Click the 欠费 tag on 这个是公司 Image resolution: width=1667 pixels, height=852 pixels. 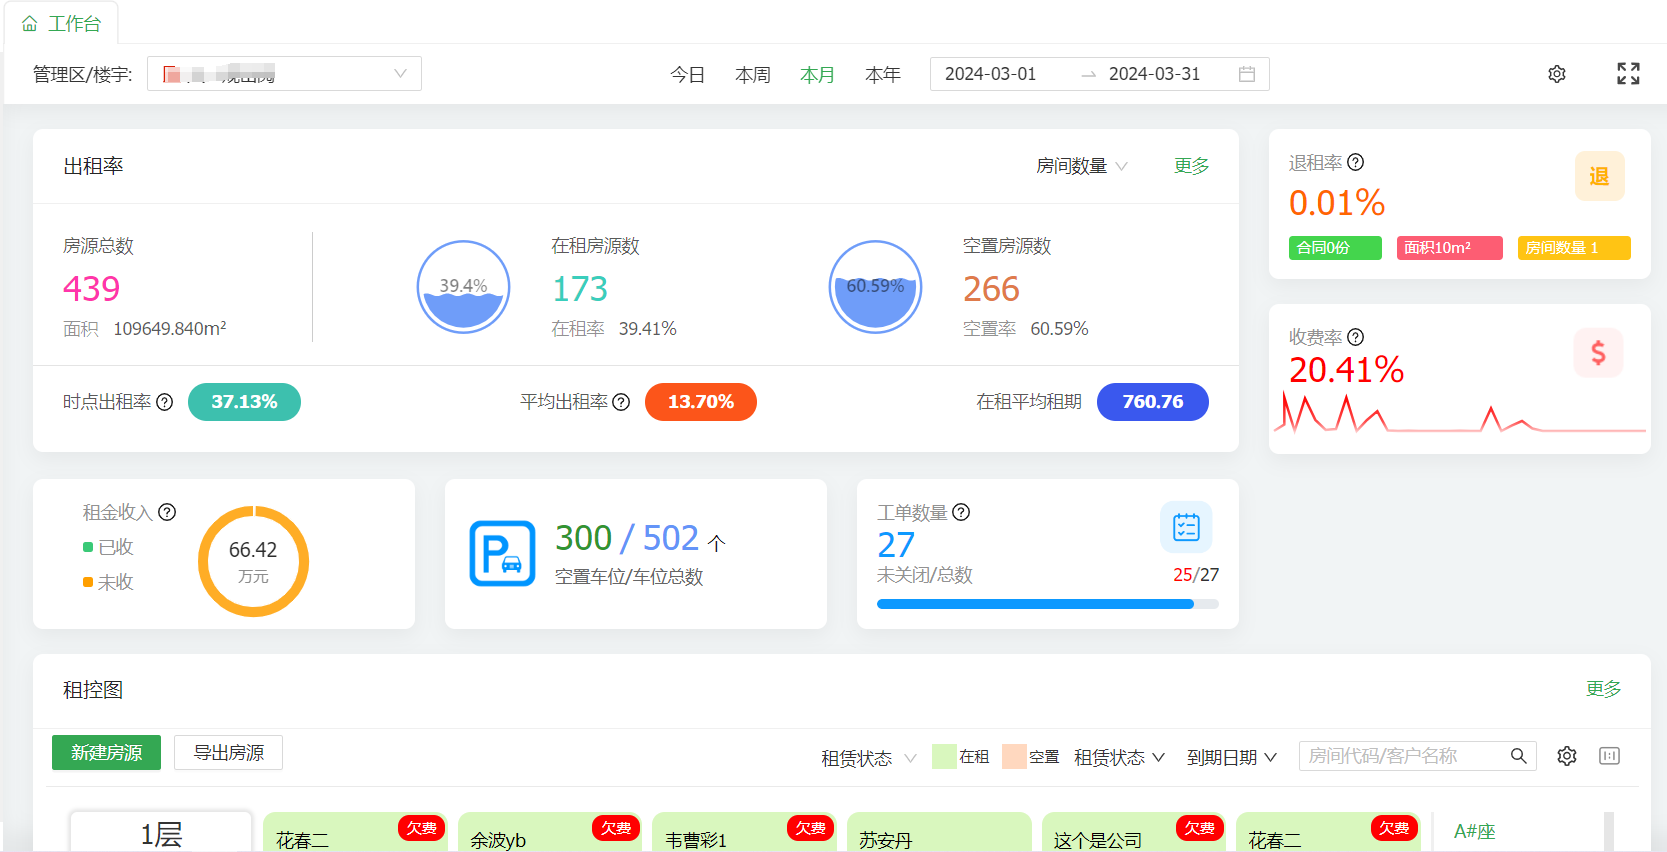[x=1200, y=828]
